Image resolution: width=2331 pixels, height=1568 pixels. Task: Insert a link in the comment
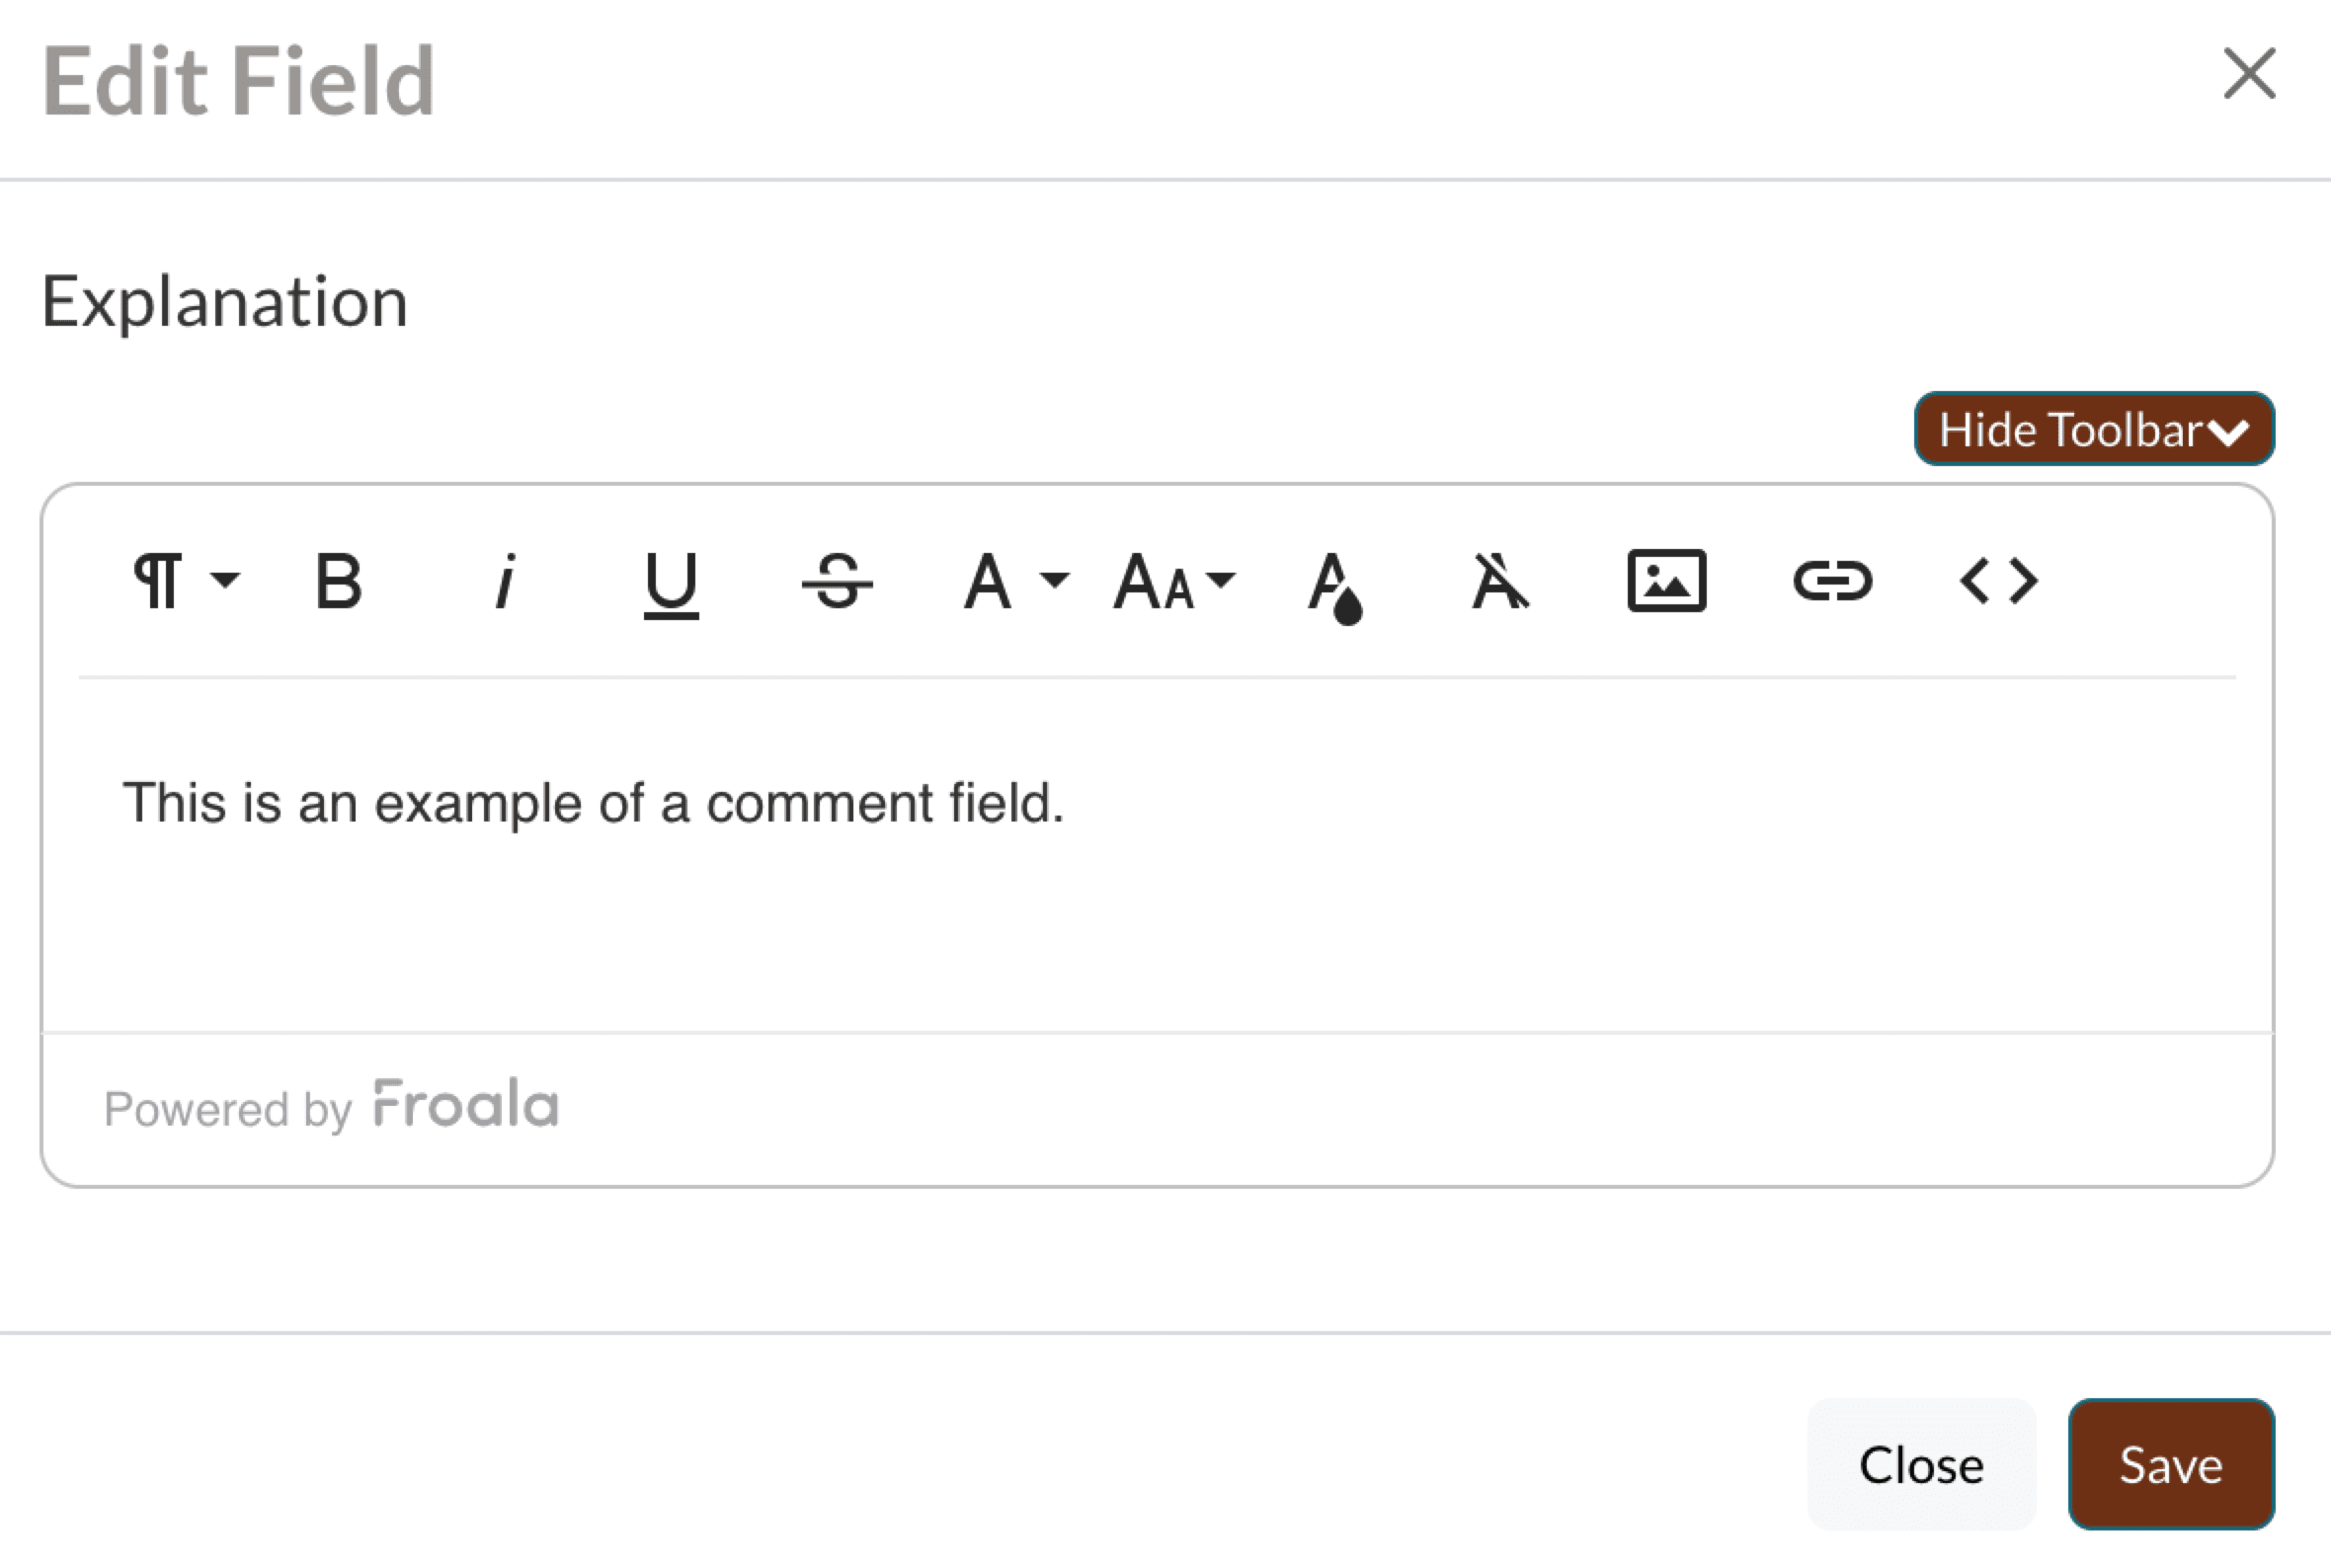[1832, 581]
